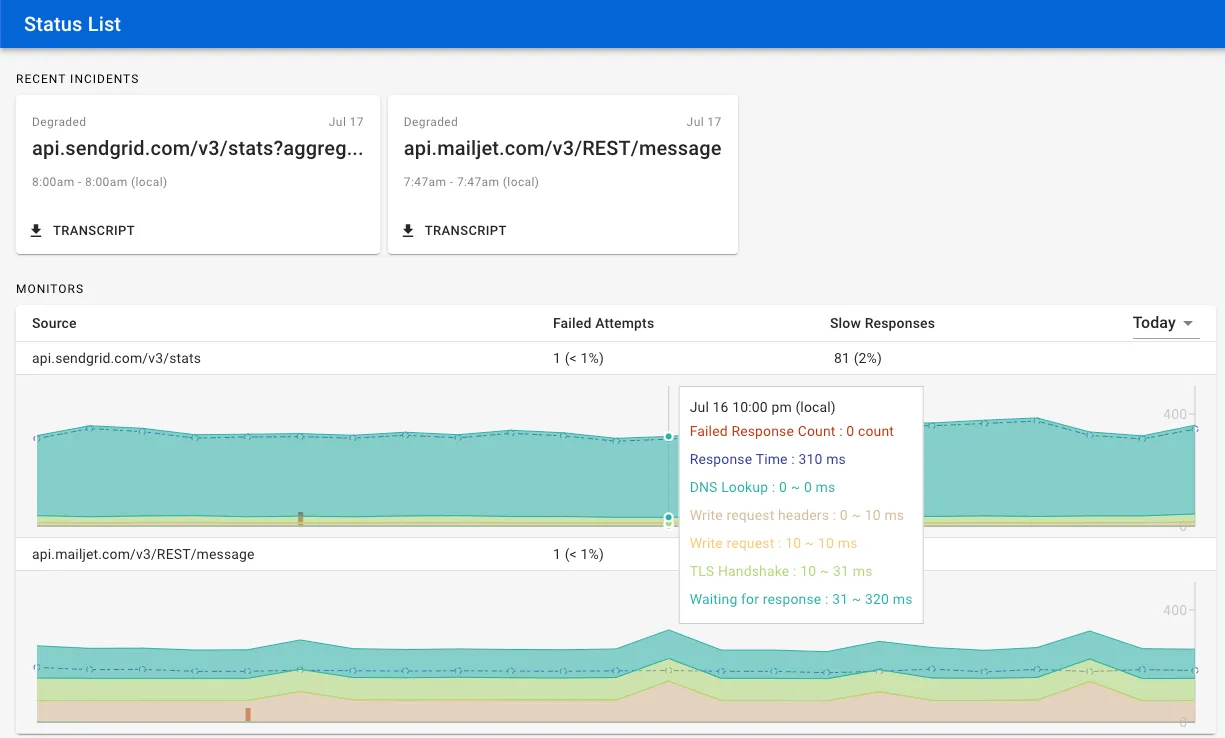Viewport: 1225px width, 738px height.
Task: Click the orange failure marker in the mailjet chart
Action: [248, 713]
